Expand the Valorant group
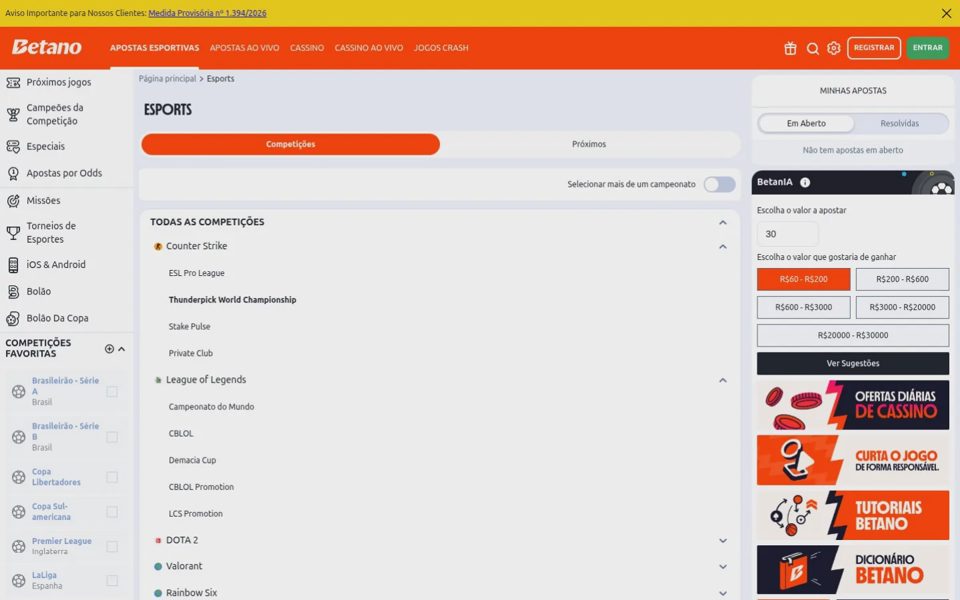 [722, 567]
